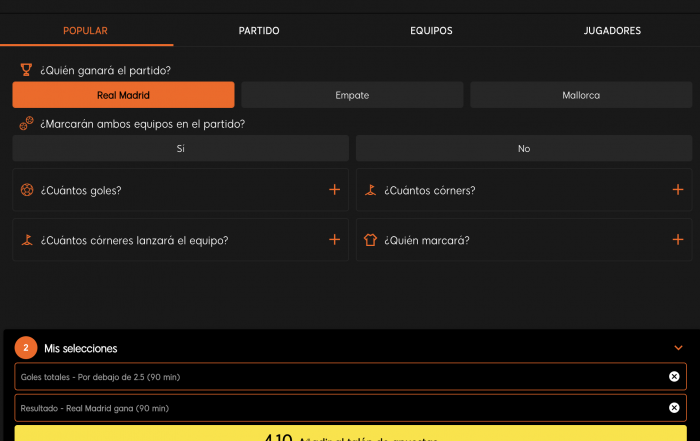Click the Mis selecciones heading
This screenshot has width=700, height=441.
pos(81,349)
